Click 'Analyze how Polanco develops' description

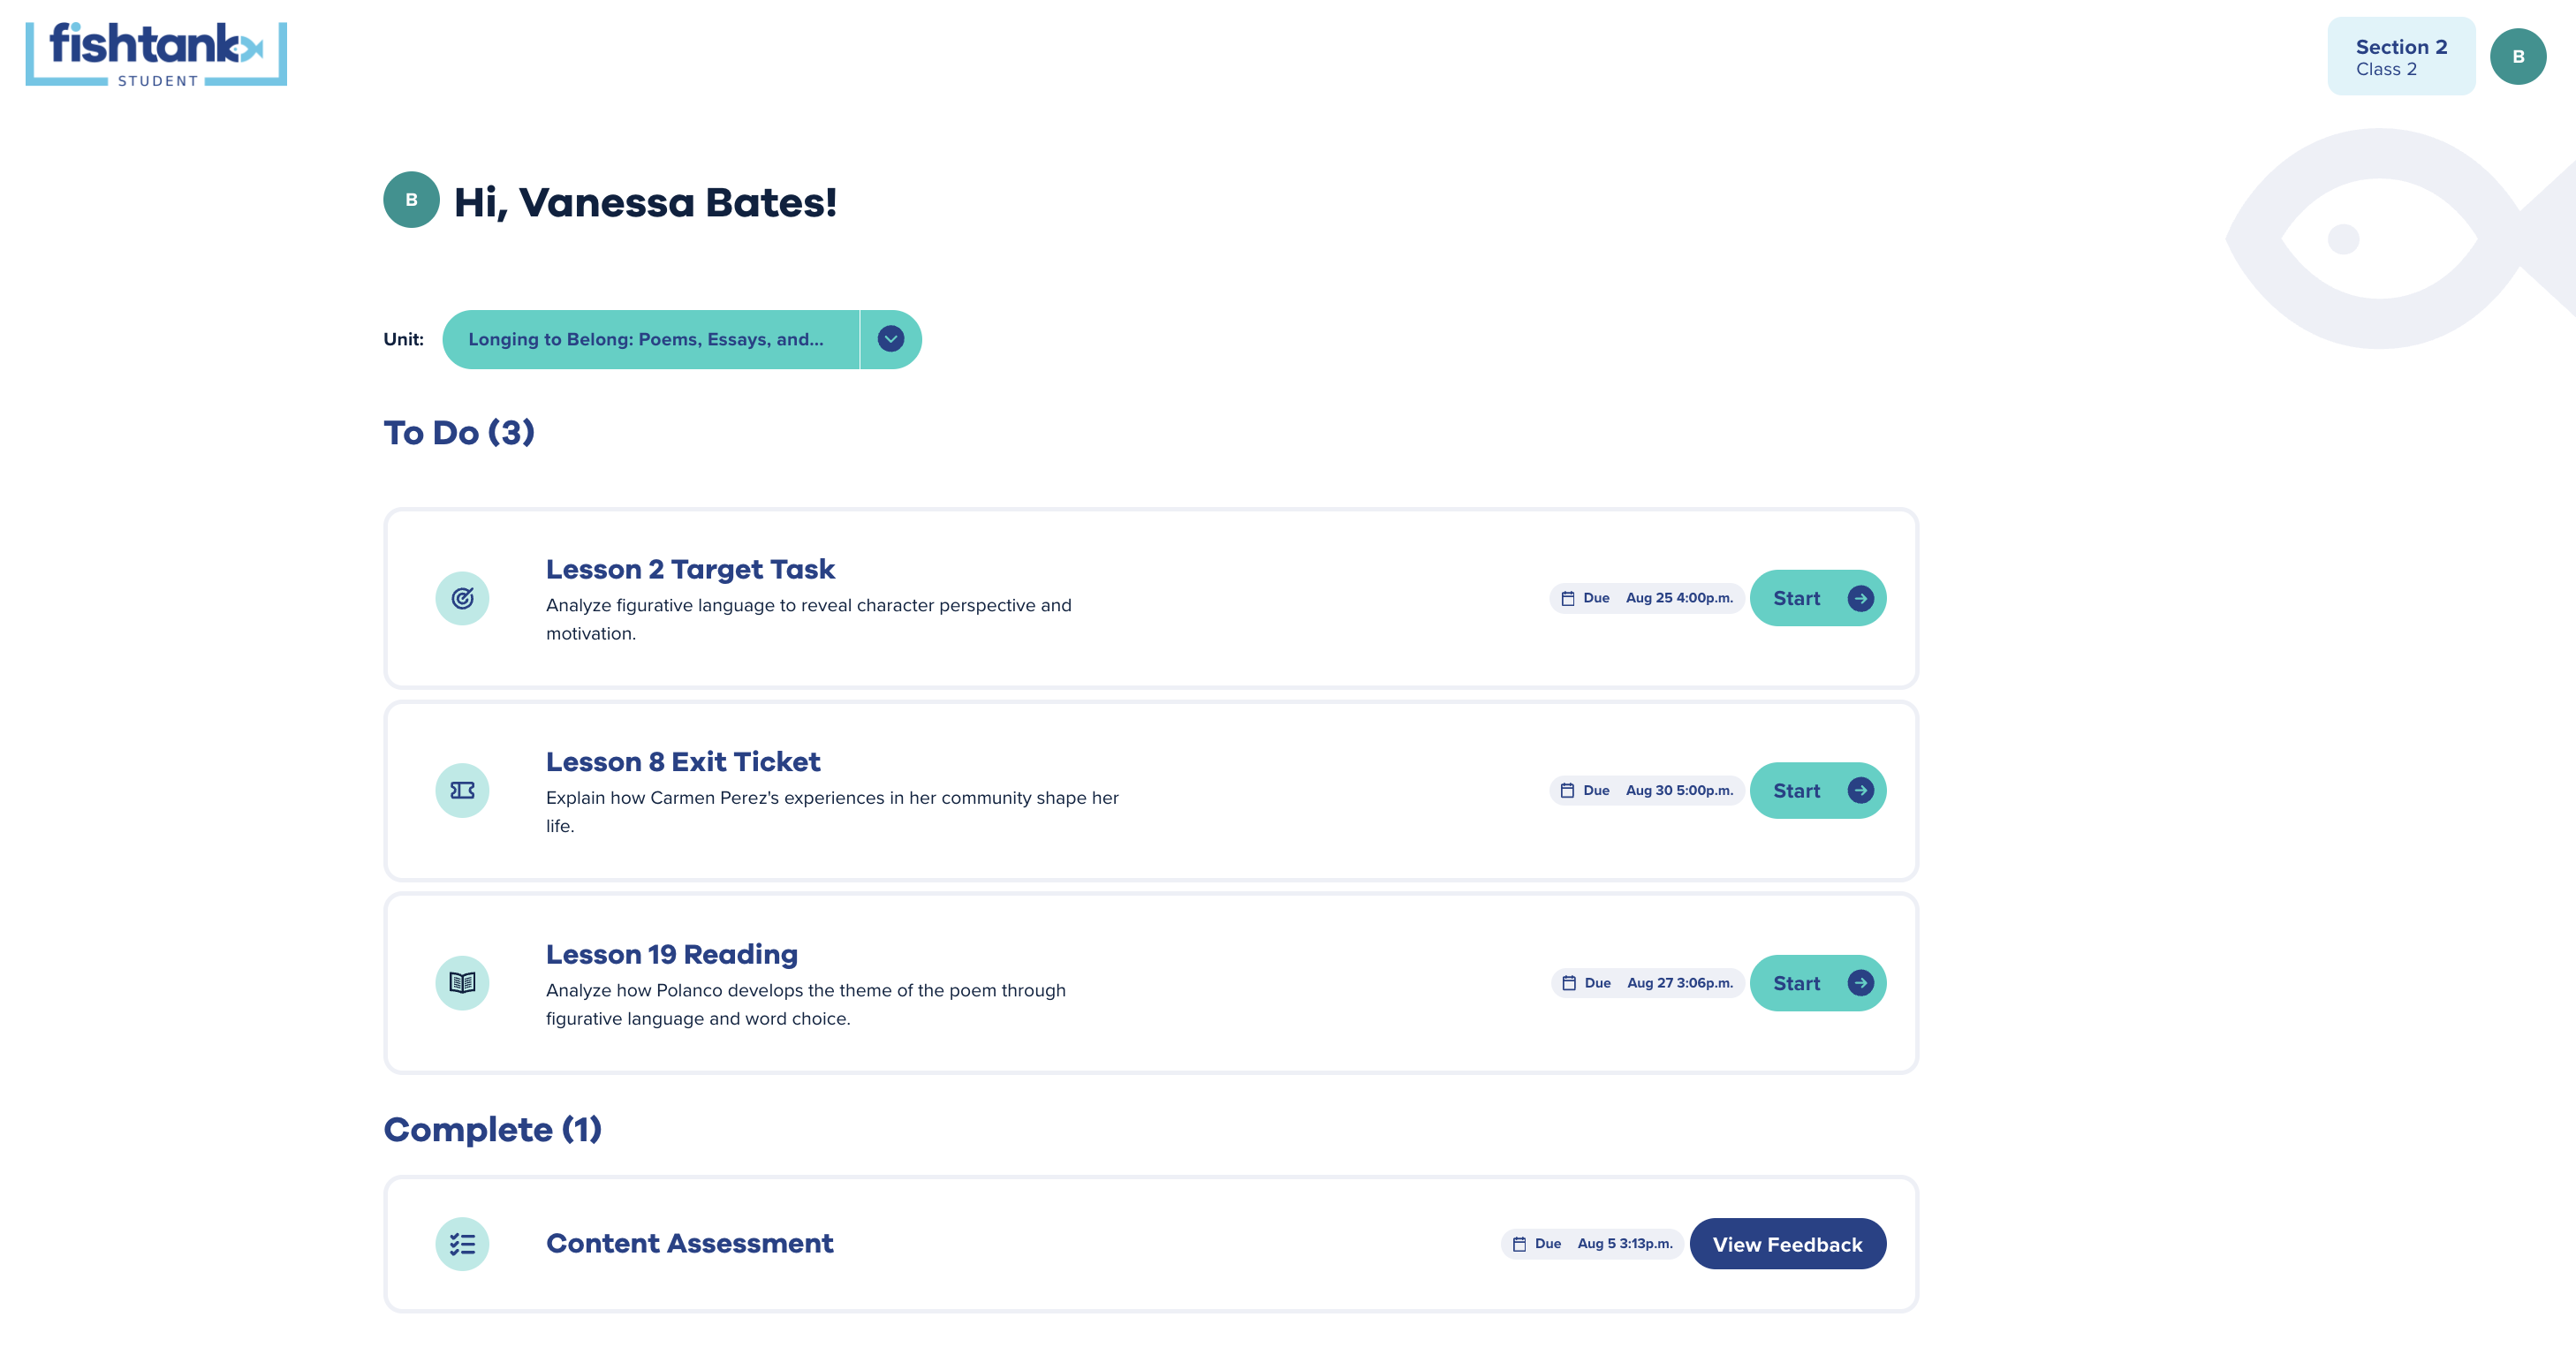point(806,1004)
